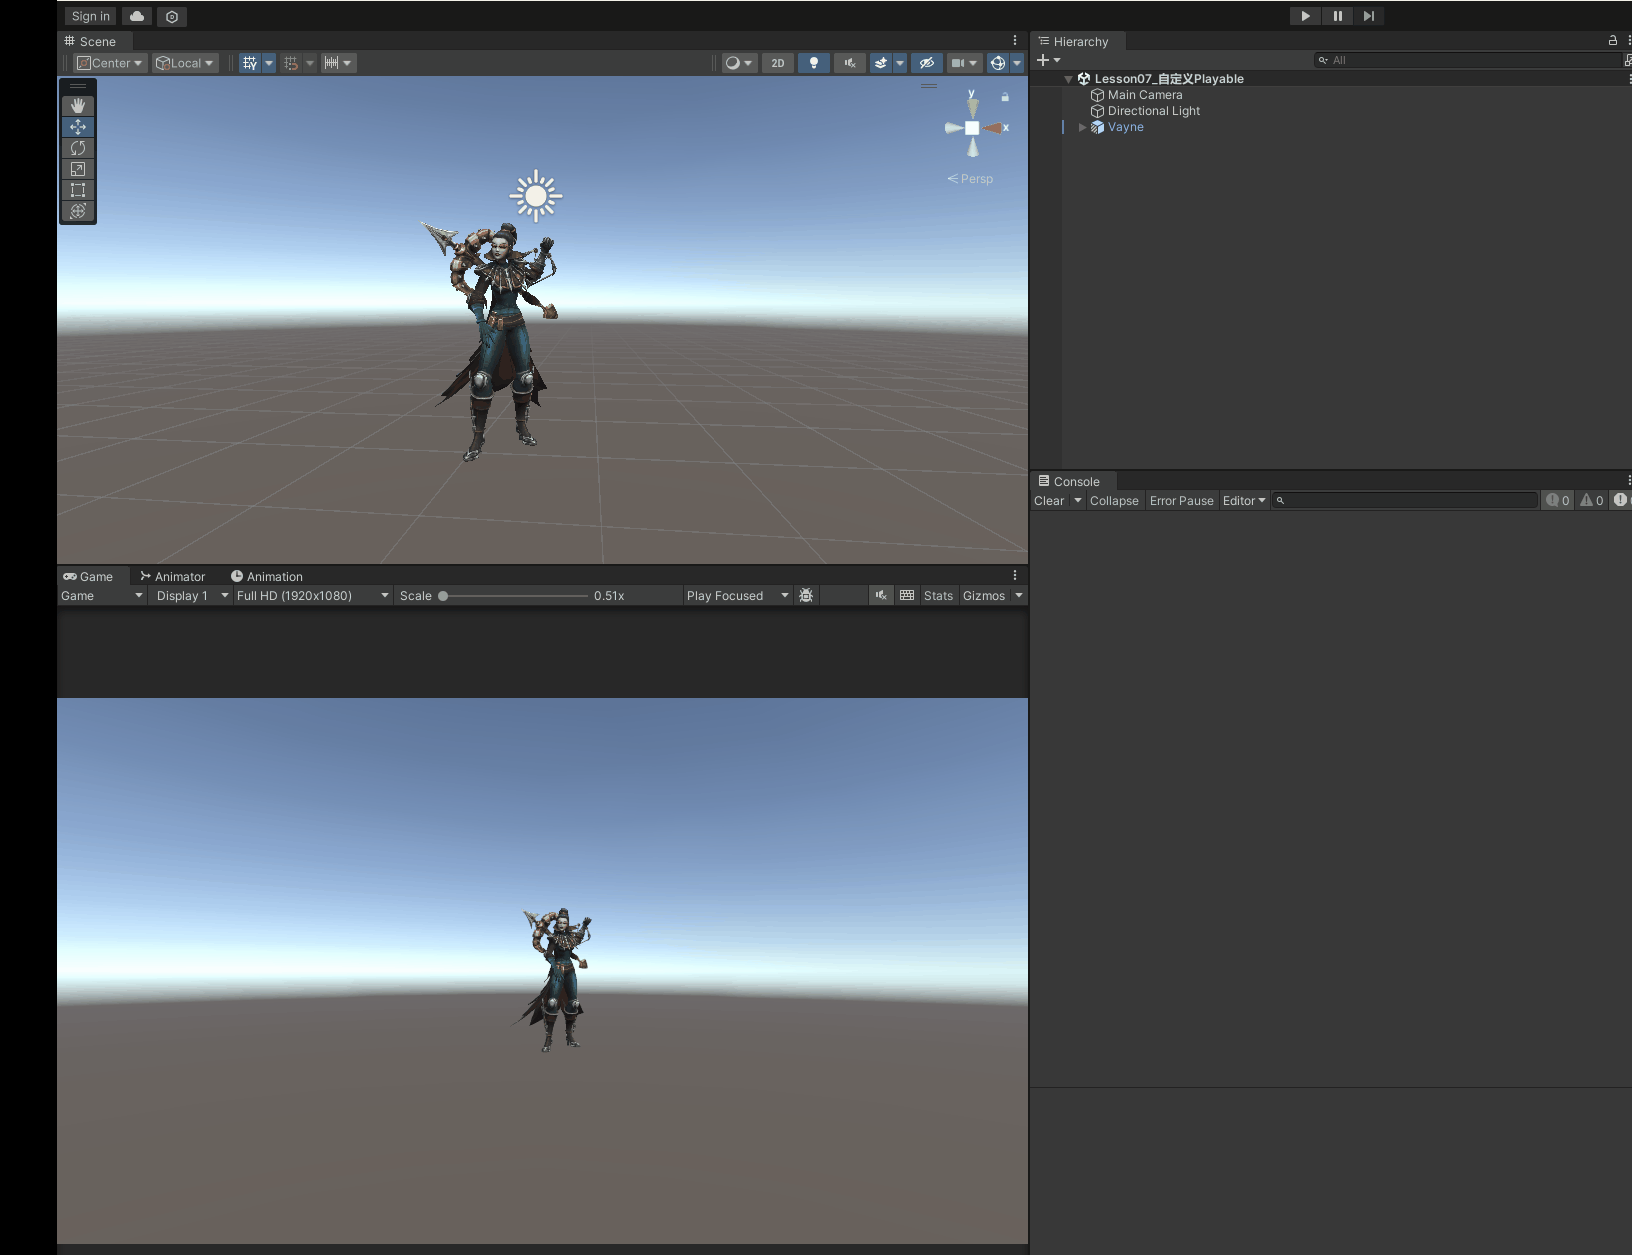
Task: Switch to the Animator tab
Action: tap(173, 577)
